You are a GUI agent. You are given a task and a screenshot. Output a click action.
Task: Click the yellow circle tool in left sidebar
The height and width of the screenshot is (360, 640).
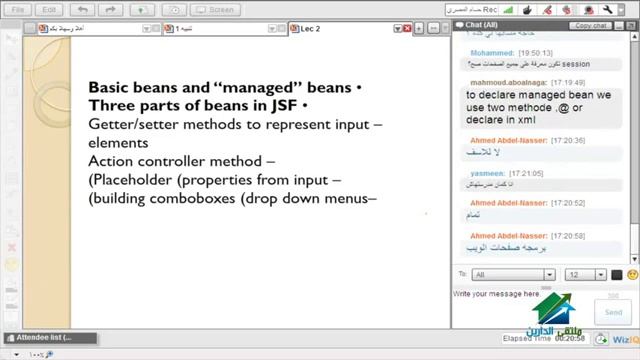[12, 265]
